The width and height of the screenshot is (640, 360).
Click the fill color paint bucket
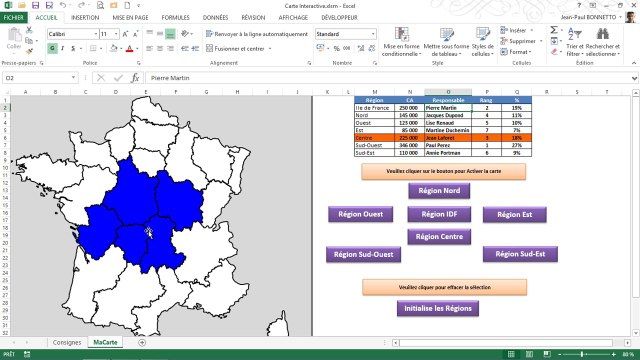pyautogui.click(x=114, y=49)
